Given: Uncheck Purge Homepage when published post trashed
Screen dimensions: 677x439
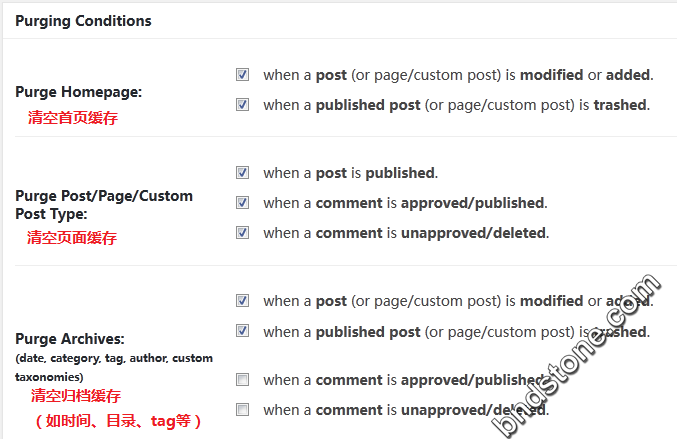Looking at the screenshot, I should click(x=242, y=104).
